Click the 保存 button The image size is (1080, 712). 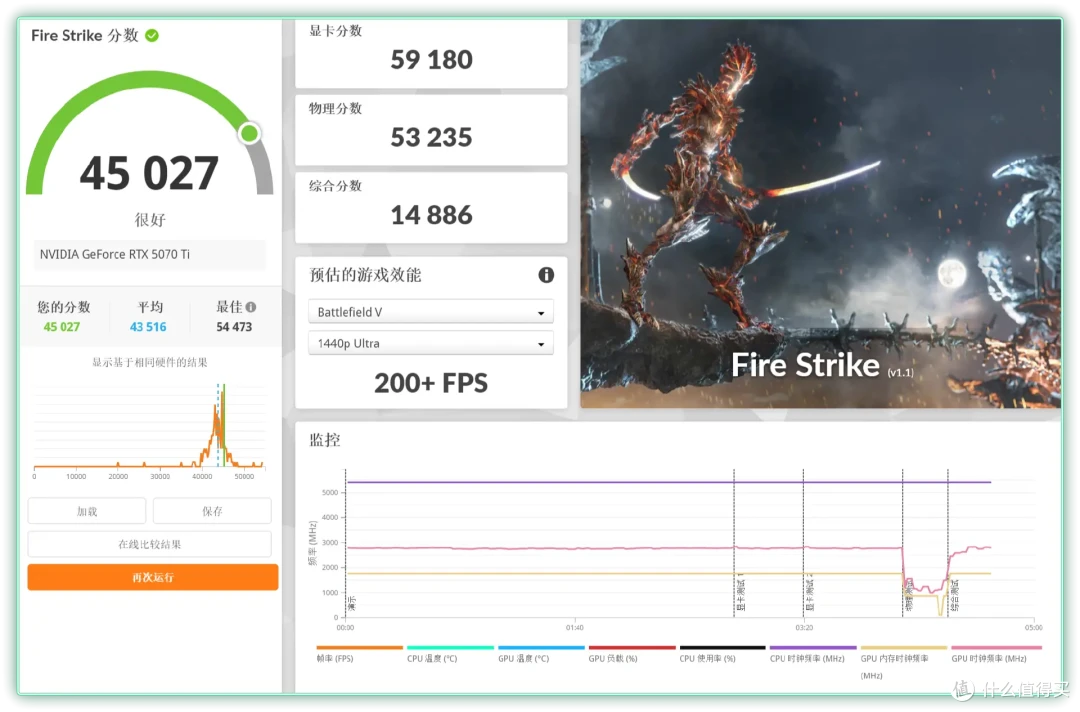pos(212,512)
